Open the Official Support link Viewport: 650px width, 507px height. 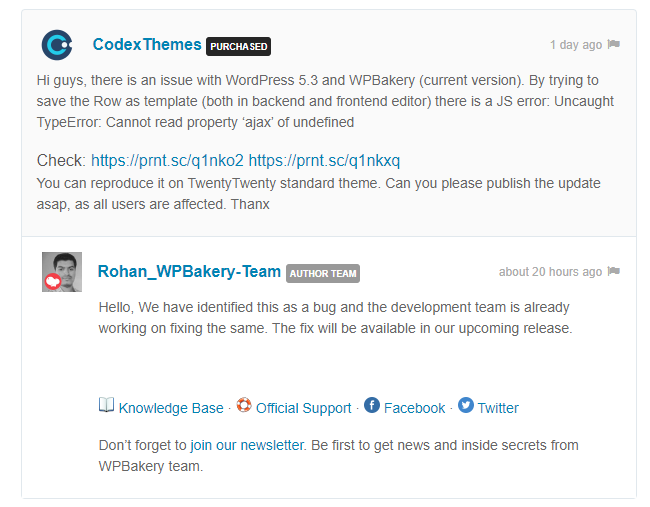(x=303, y=408)
